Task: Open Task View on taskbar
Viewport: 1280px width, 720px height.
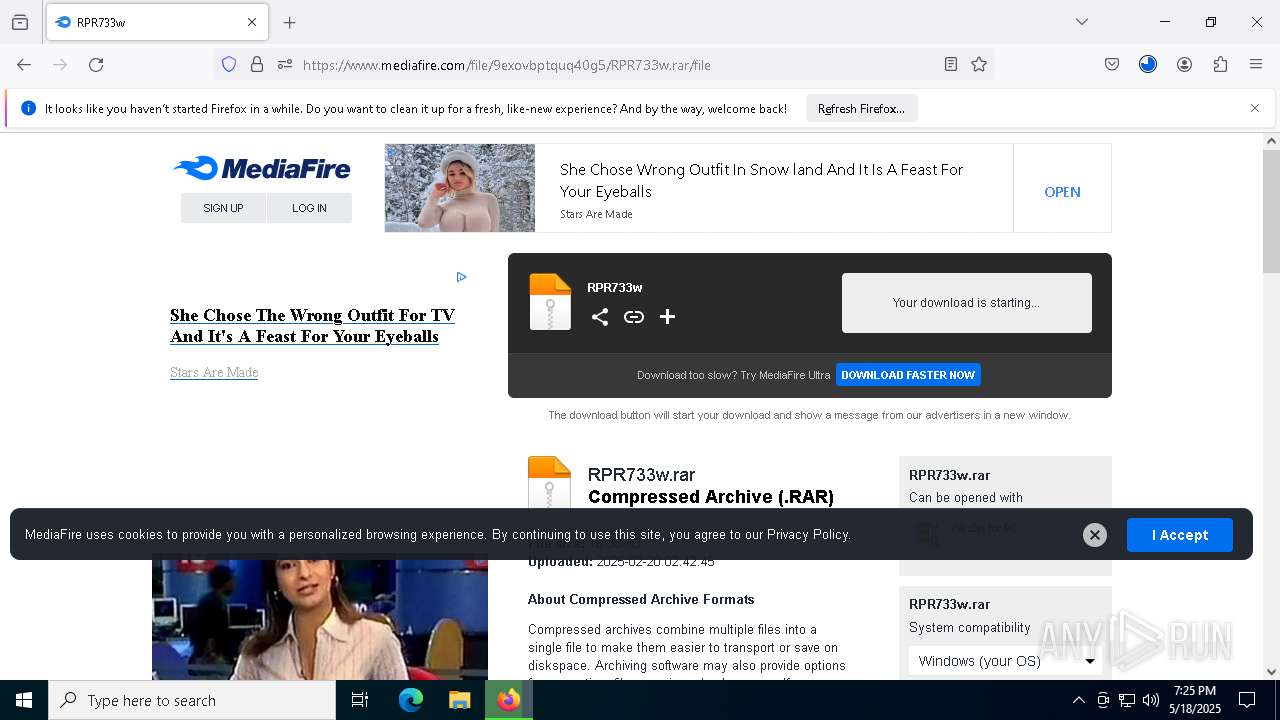Action: click(x=360, y=700)
